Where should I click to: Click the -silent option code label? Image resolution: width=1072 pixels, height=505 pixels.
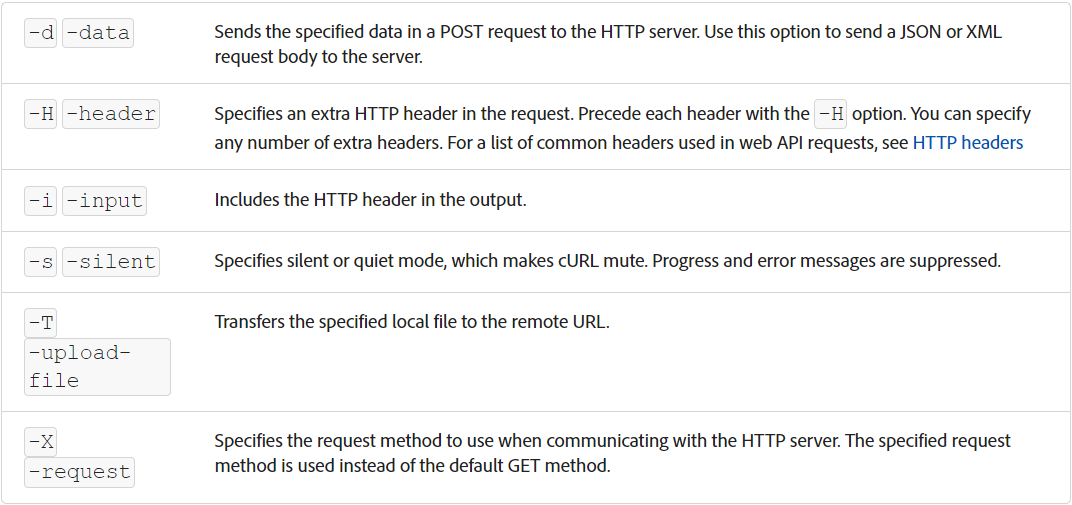pyautogui.click(x=111, y=262)
